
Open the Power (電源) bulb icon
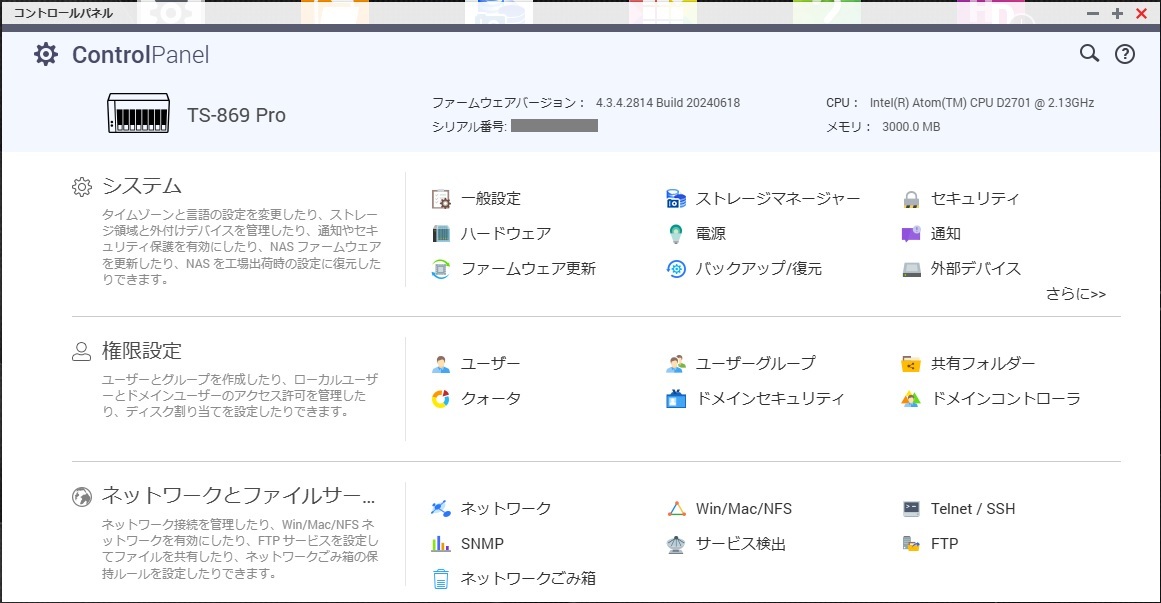coord(676,233)
